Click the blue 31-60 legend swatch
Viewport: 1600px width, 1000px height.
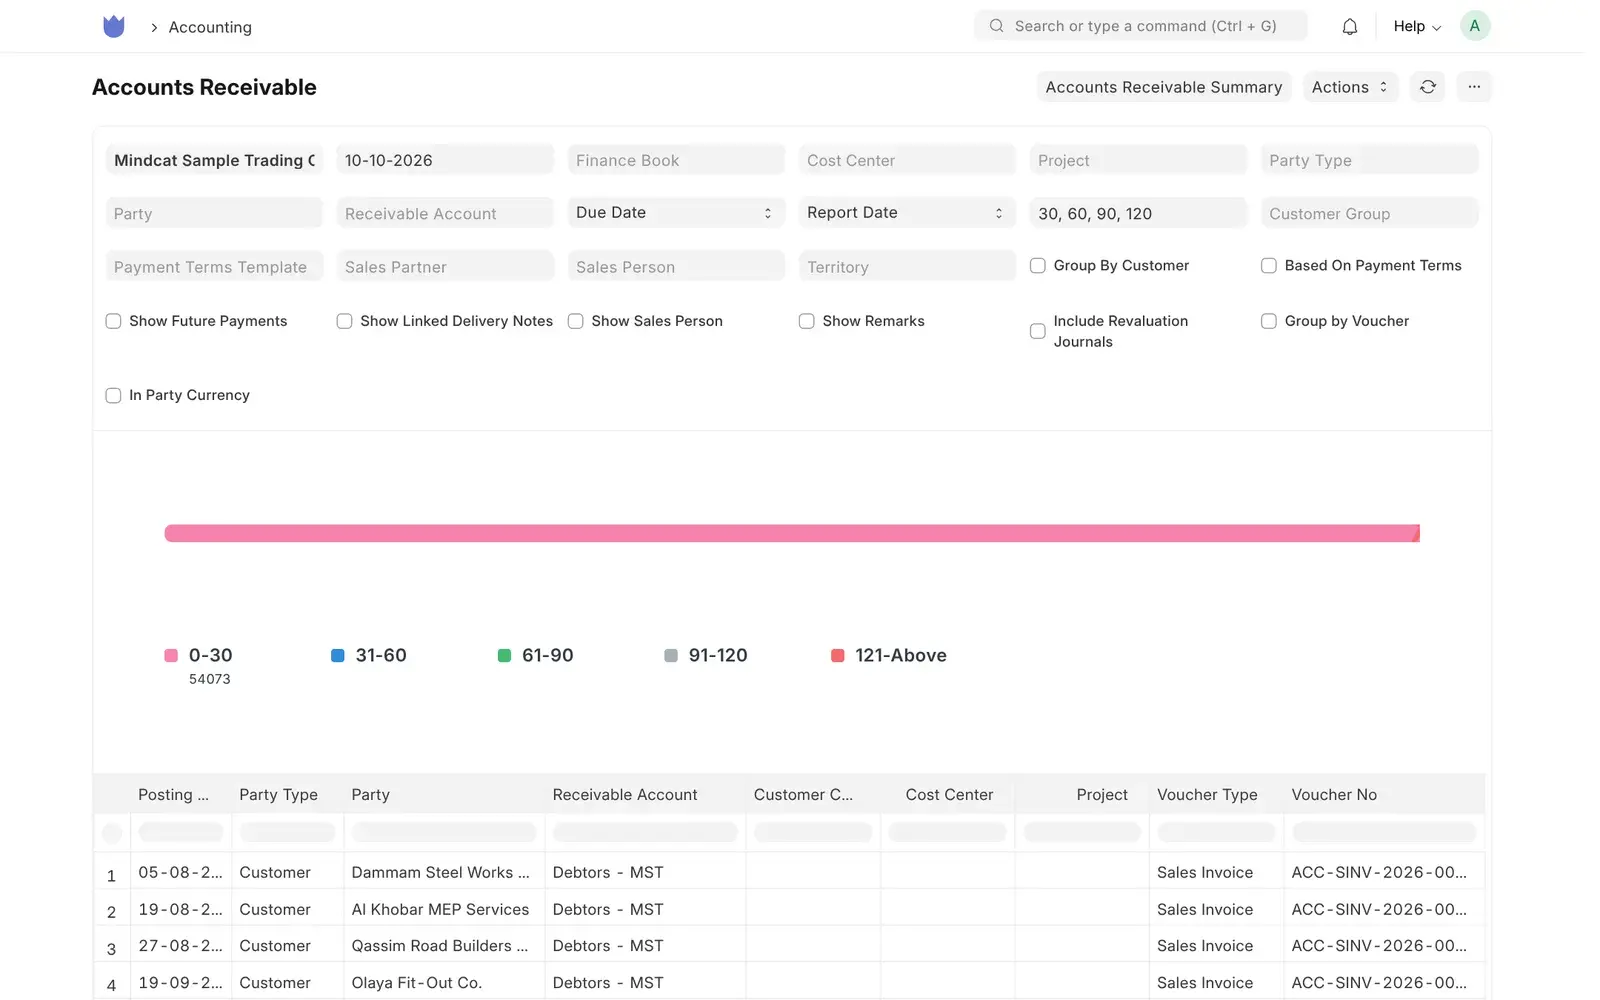pos(338,656)
